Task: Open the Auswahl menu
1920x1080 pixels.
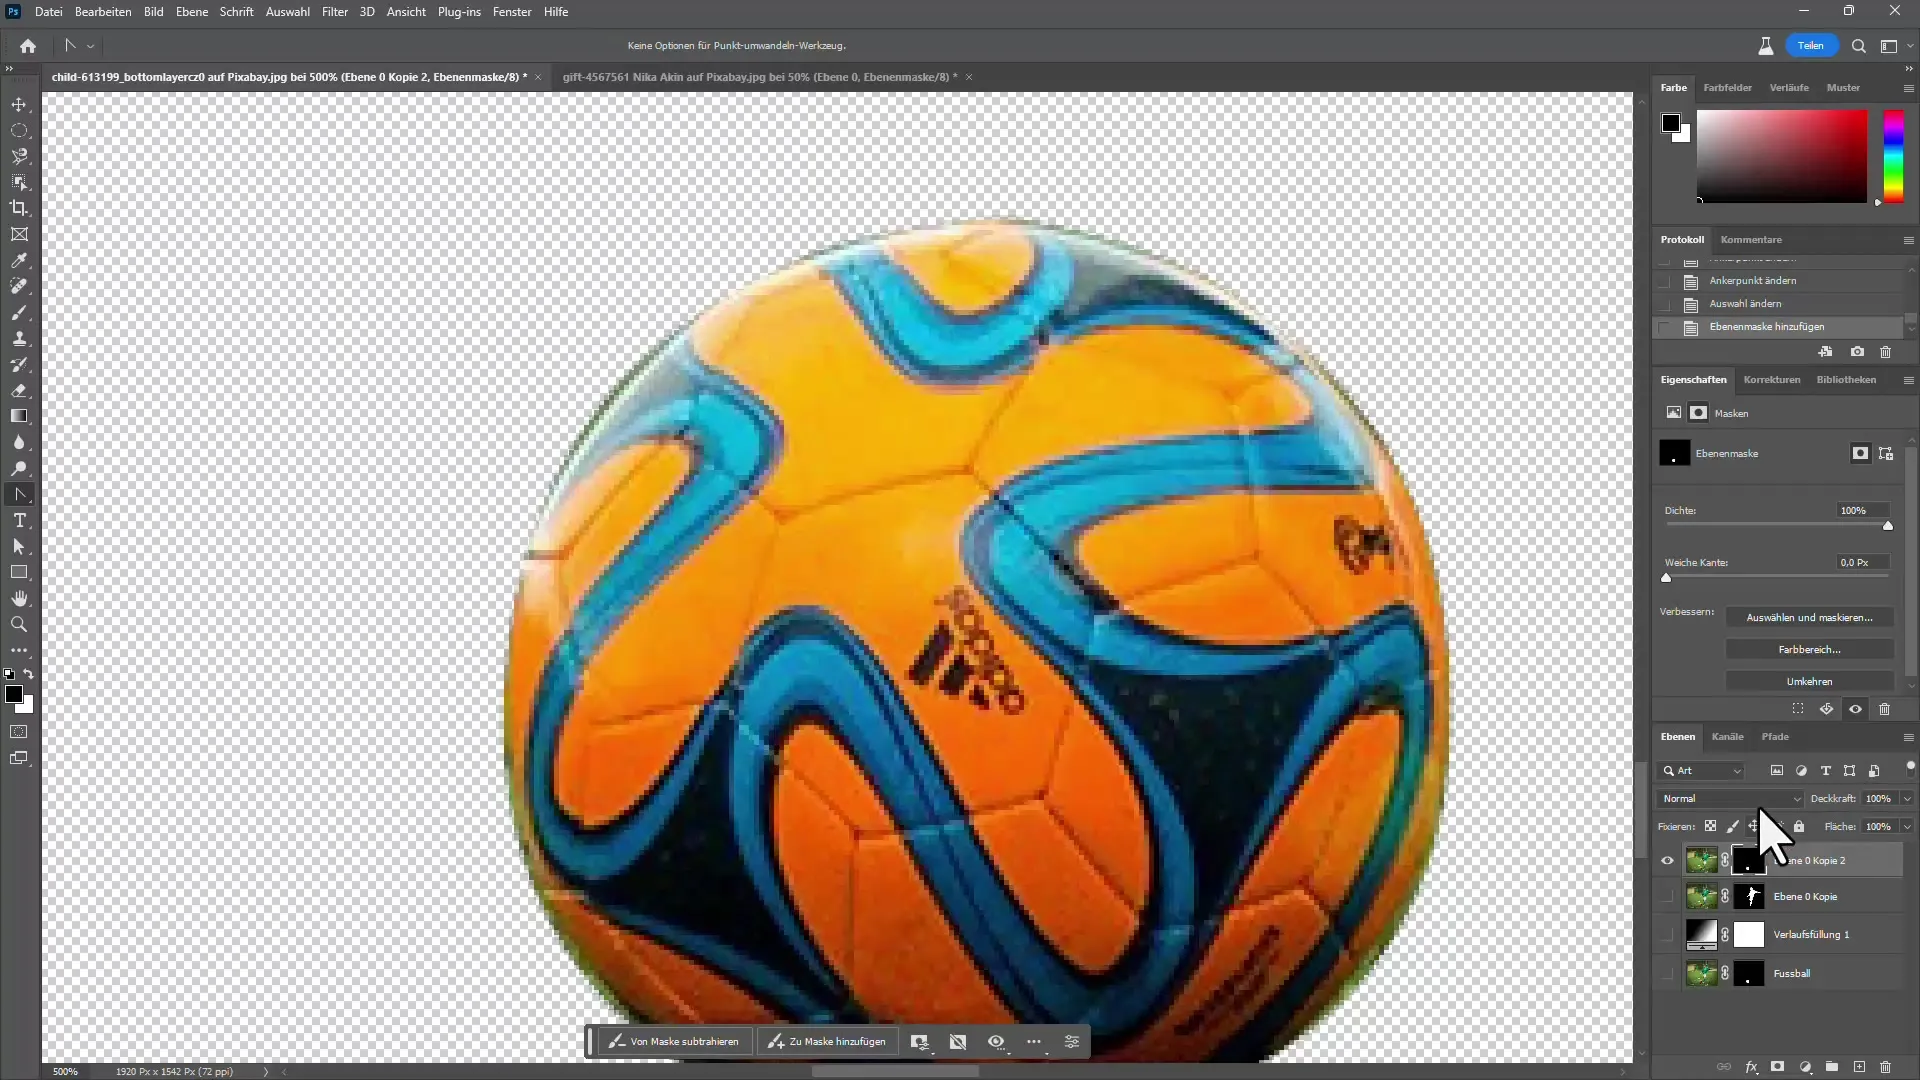Action: pos(287,12)
